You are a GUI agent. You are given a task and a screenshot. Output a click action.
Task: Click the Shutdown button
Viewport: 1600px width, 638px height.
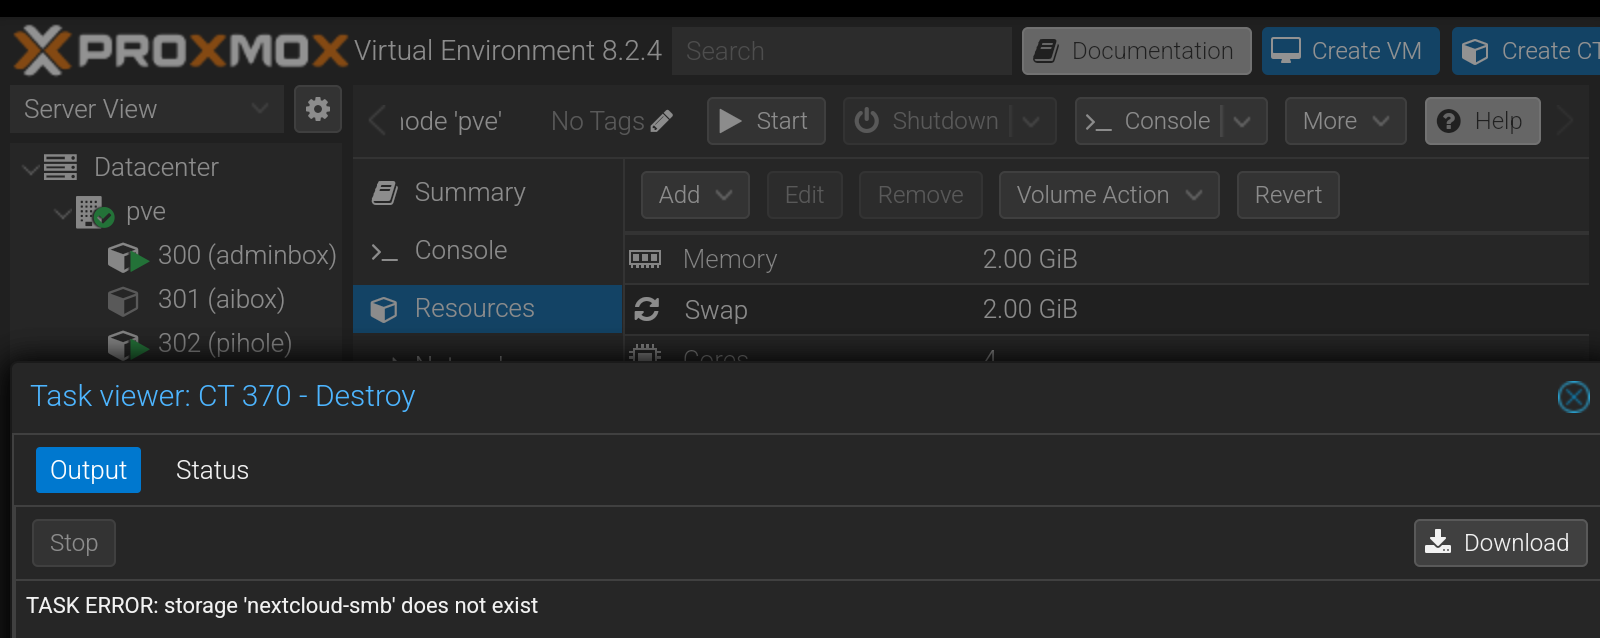927,121
